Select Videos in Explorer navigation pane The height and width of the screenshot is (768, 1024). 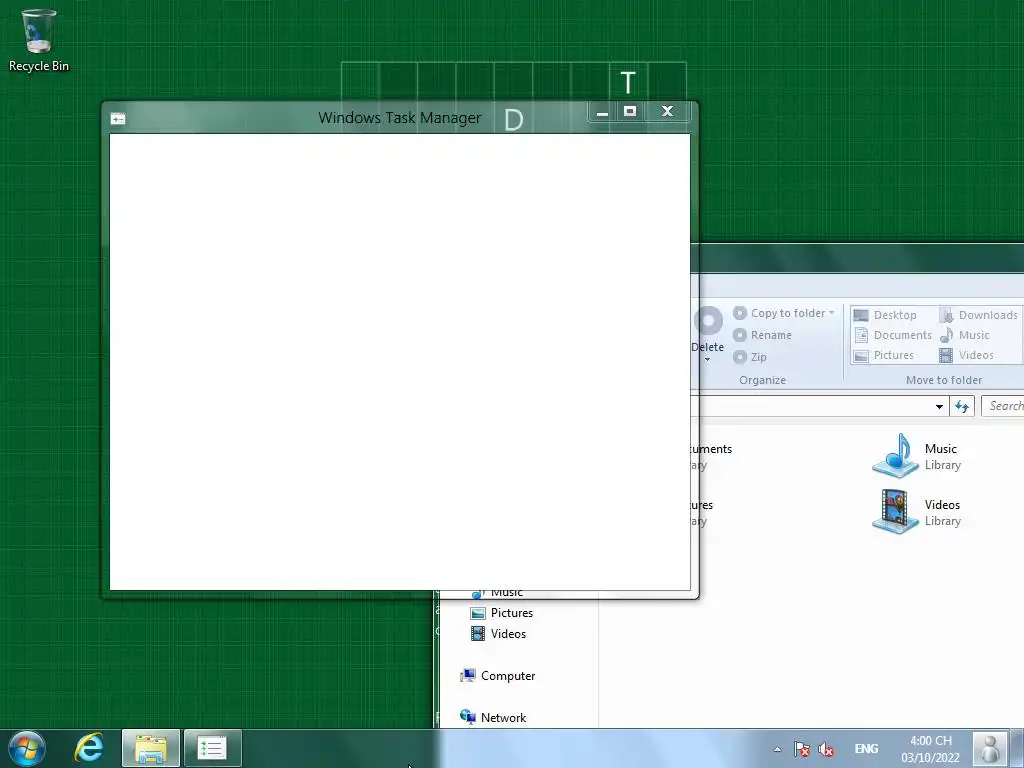pos(498,634)
